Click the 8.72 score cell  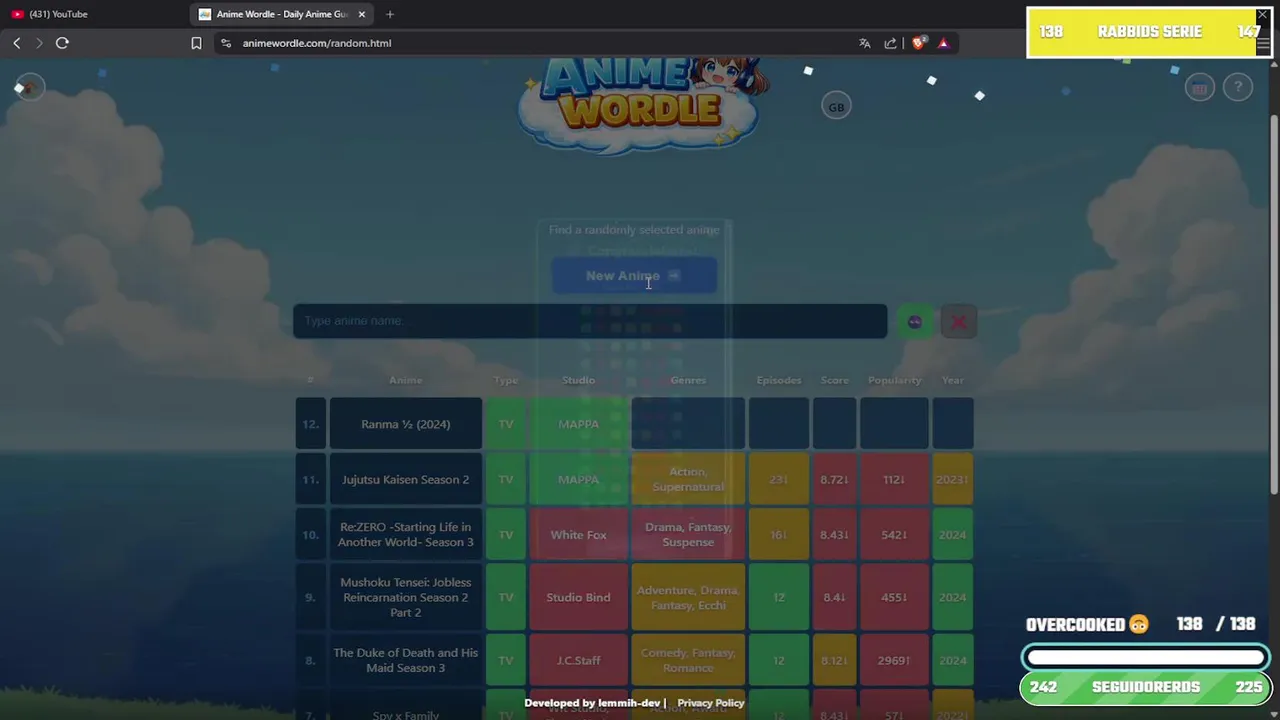pyautogui.click(x=835, y=480)
